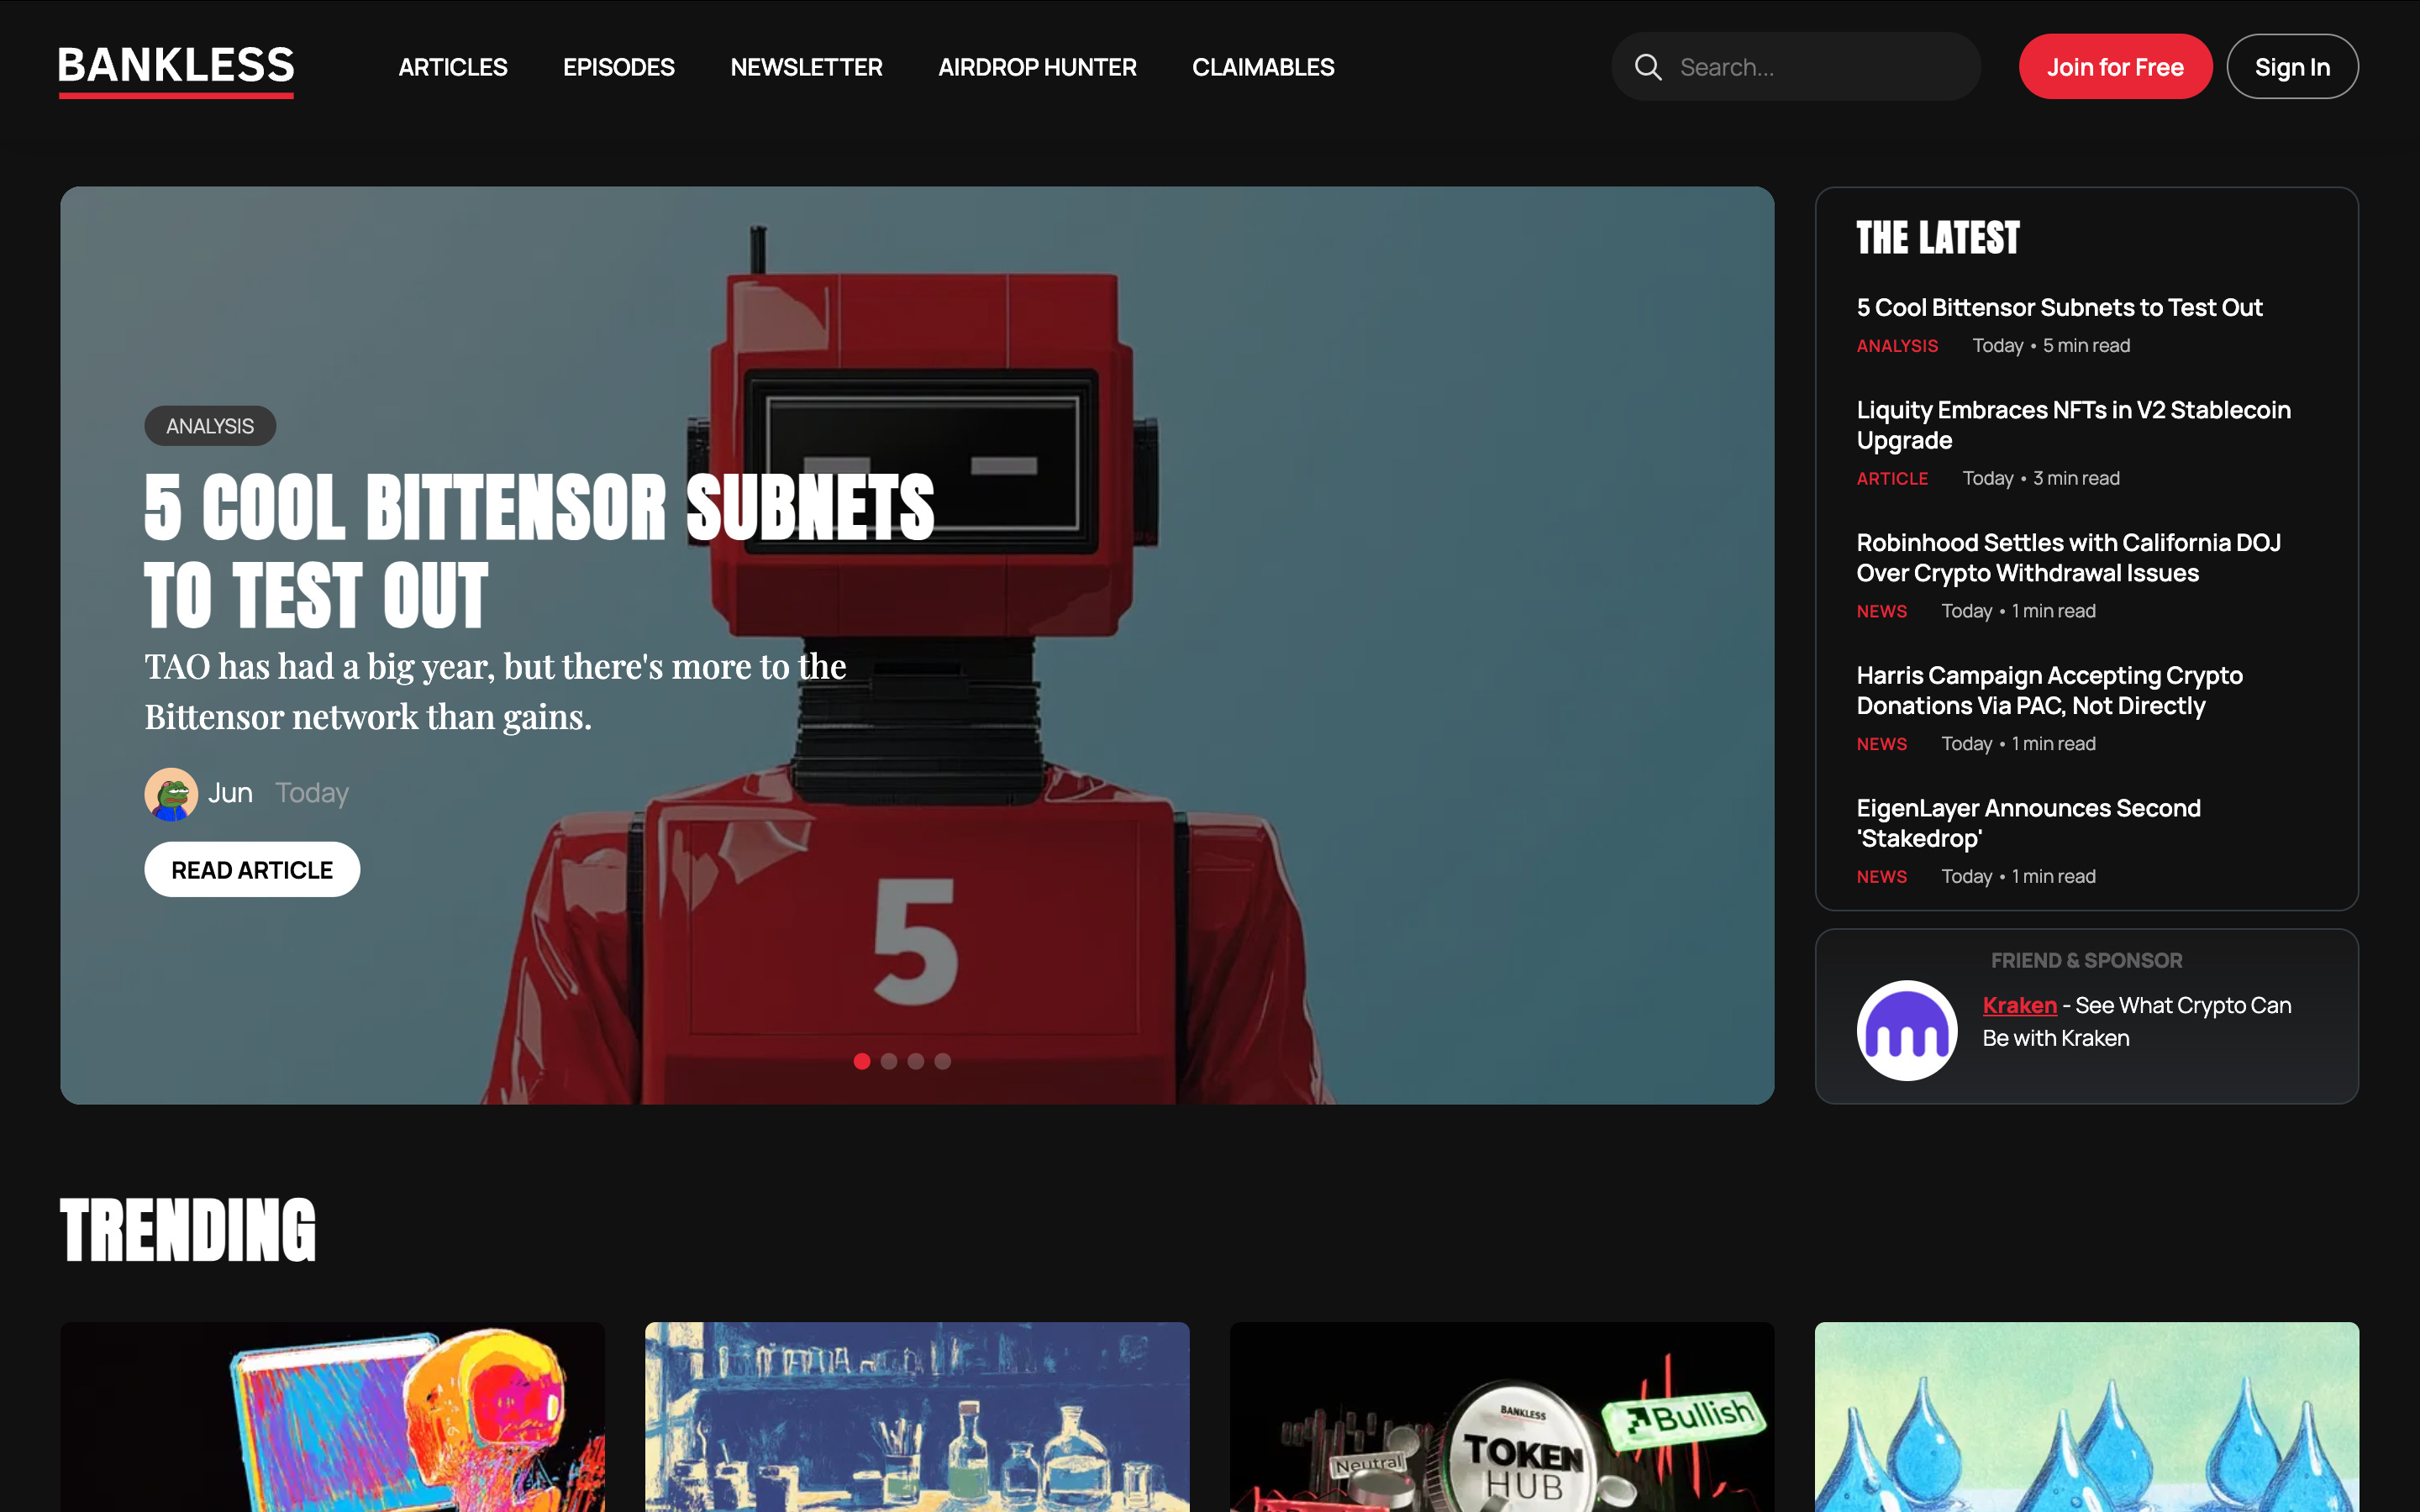Click the 'Today • 3 min read' text
2420x1512 pixels.
pyautogui.click(x=2041, y=479)
